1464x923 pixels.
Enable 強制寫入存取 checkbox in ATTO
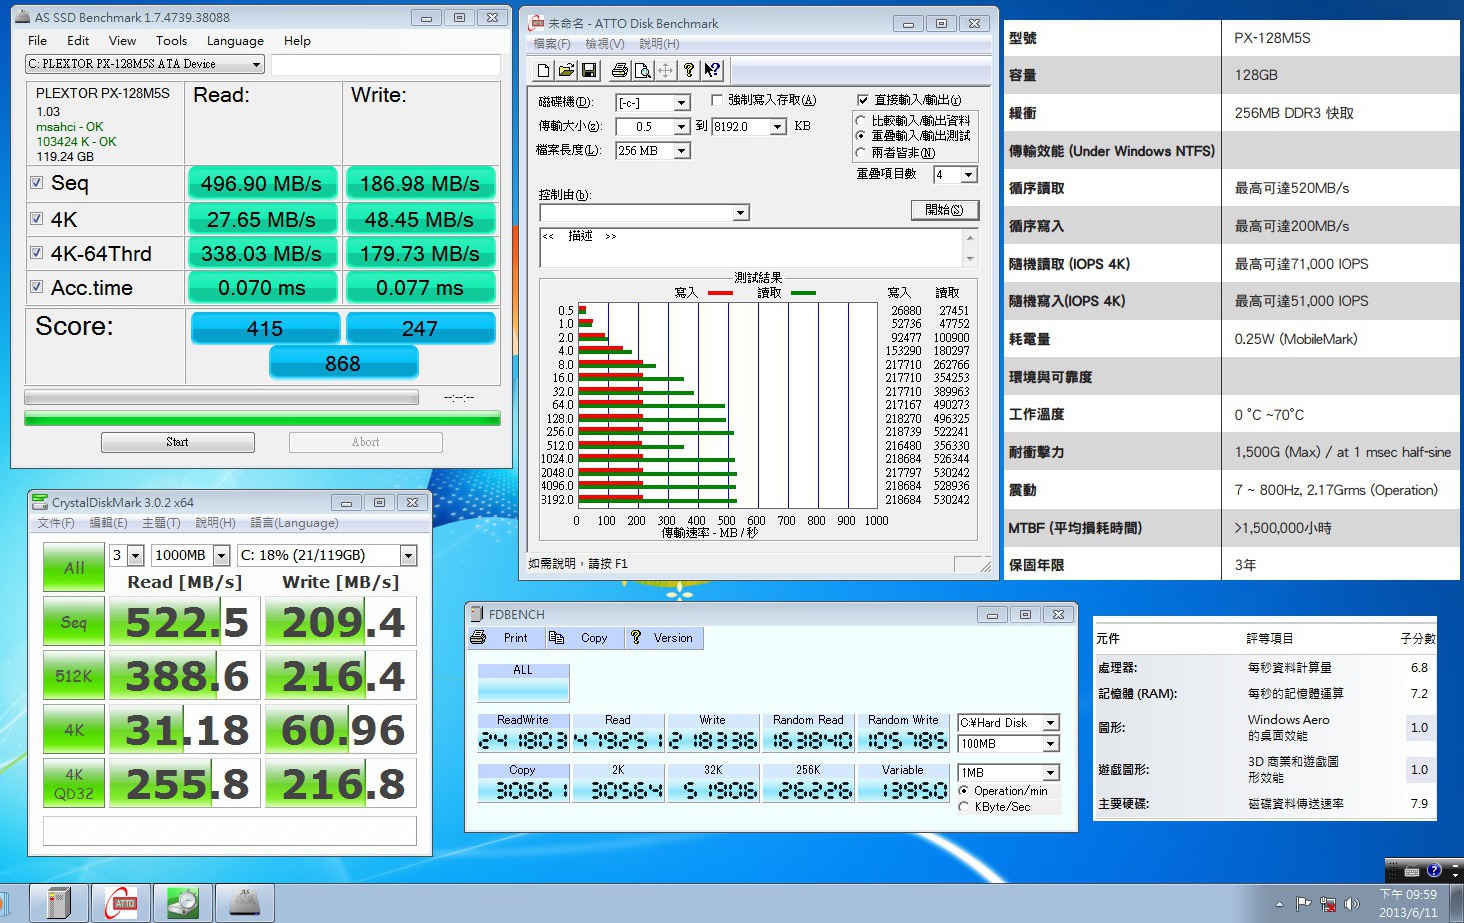pyautogui.click(x=716, y=100)
